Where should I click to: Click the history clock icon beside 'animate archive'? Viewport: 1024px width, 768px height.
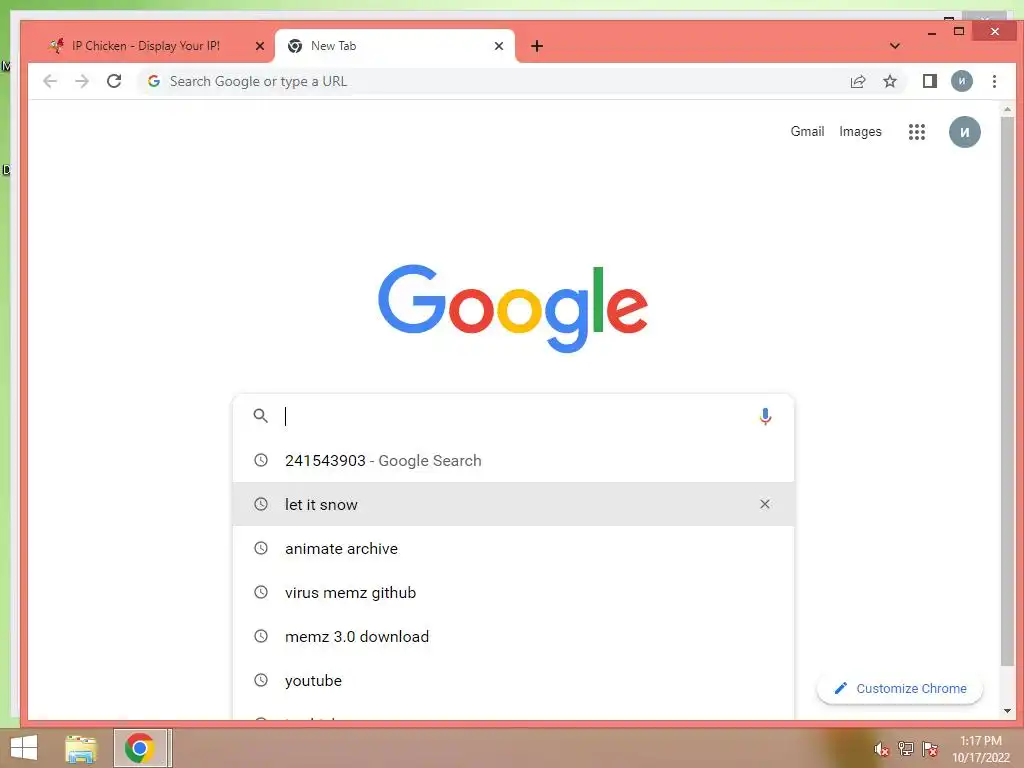pyautogui.click(x=261, y=548)
